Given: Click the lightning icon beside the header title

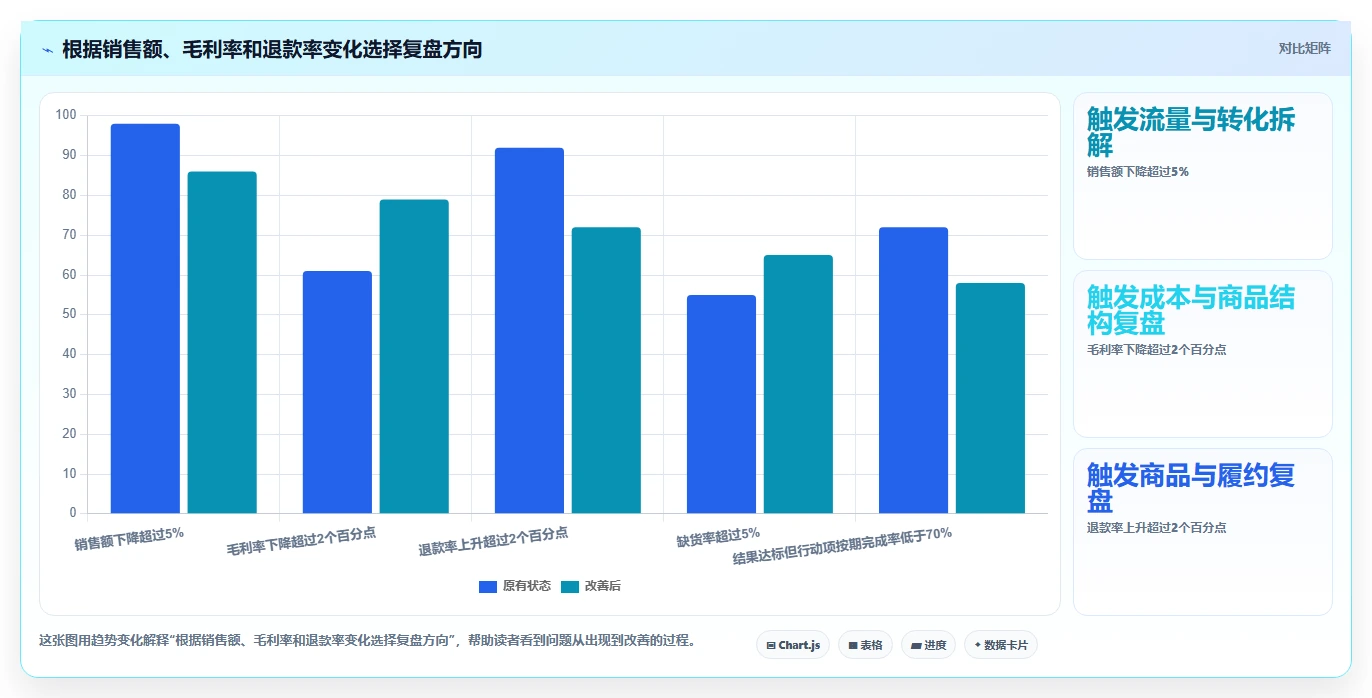Looking at the screenshot, I should (x=48, y=50).
